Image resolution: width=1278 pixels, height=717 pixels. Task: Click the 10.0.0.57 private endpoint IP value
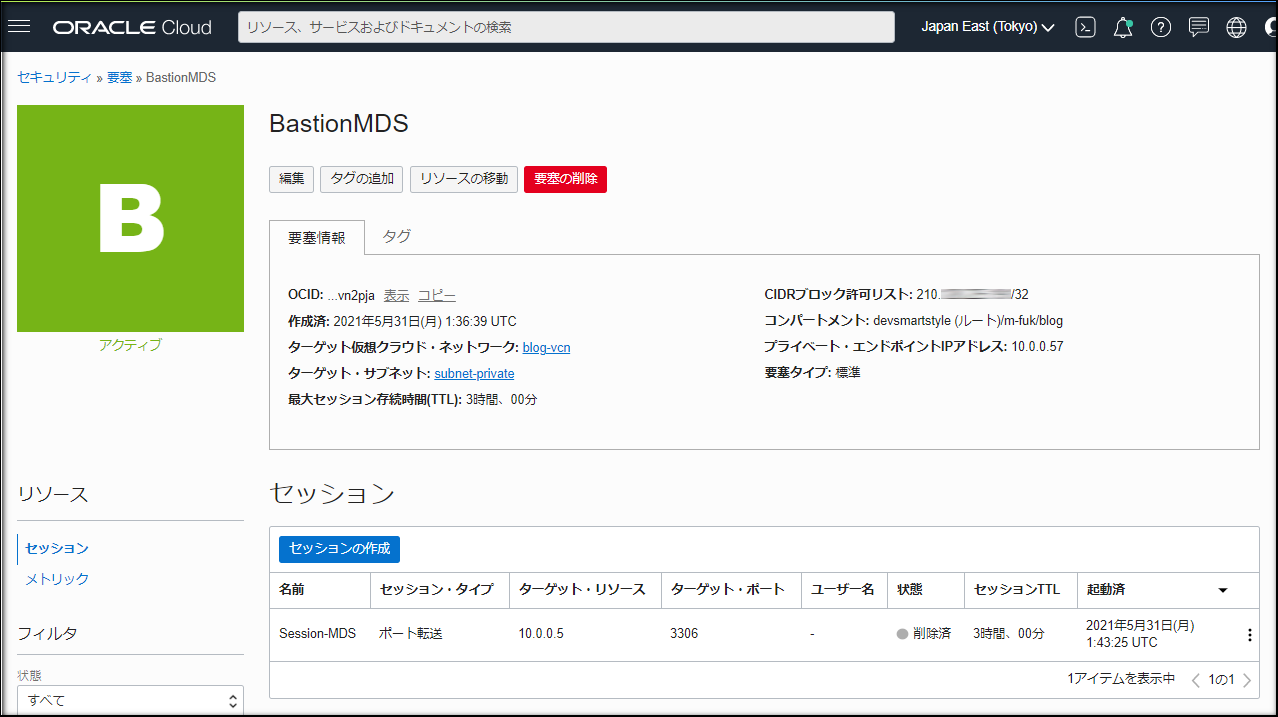[x=1035, y=347]
